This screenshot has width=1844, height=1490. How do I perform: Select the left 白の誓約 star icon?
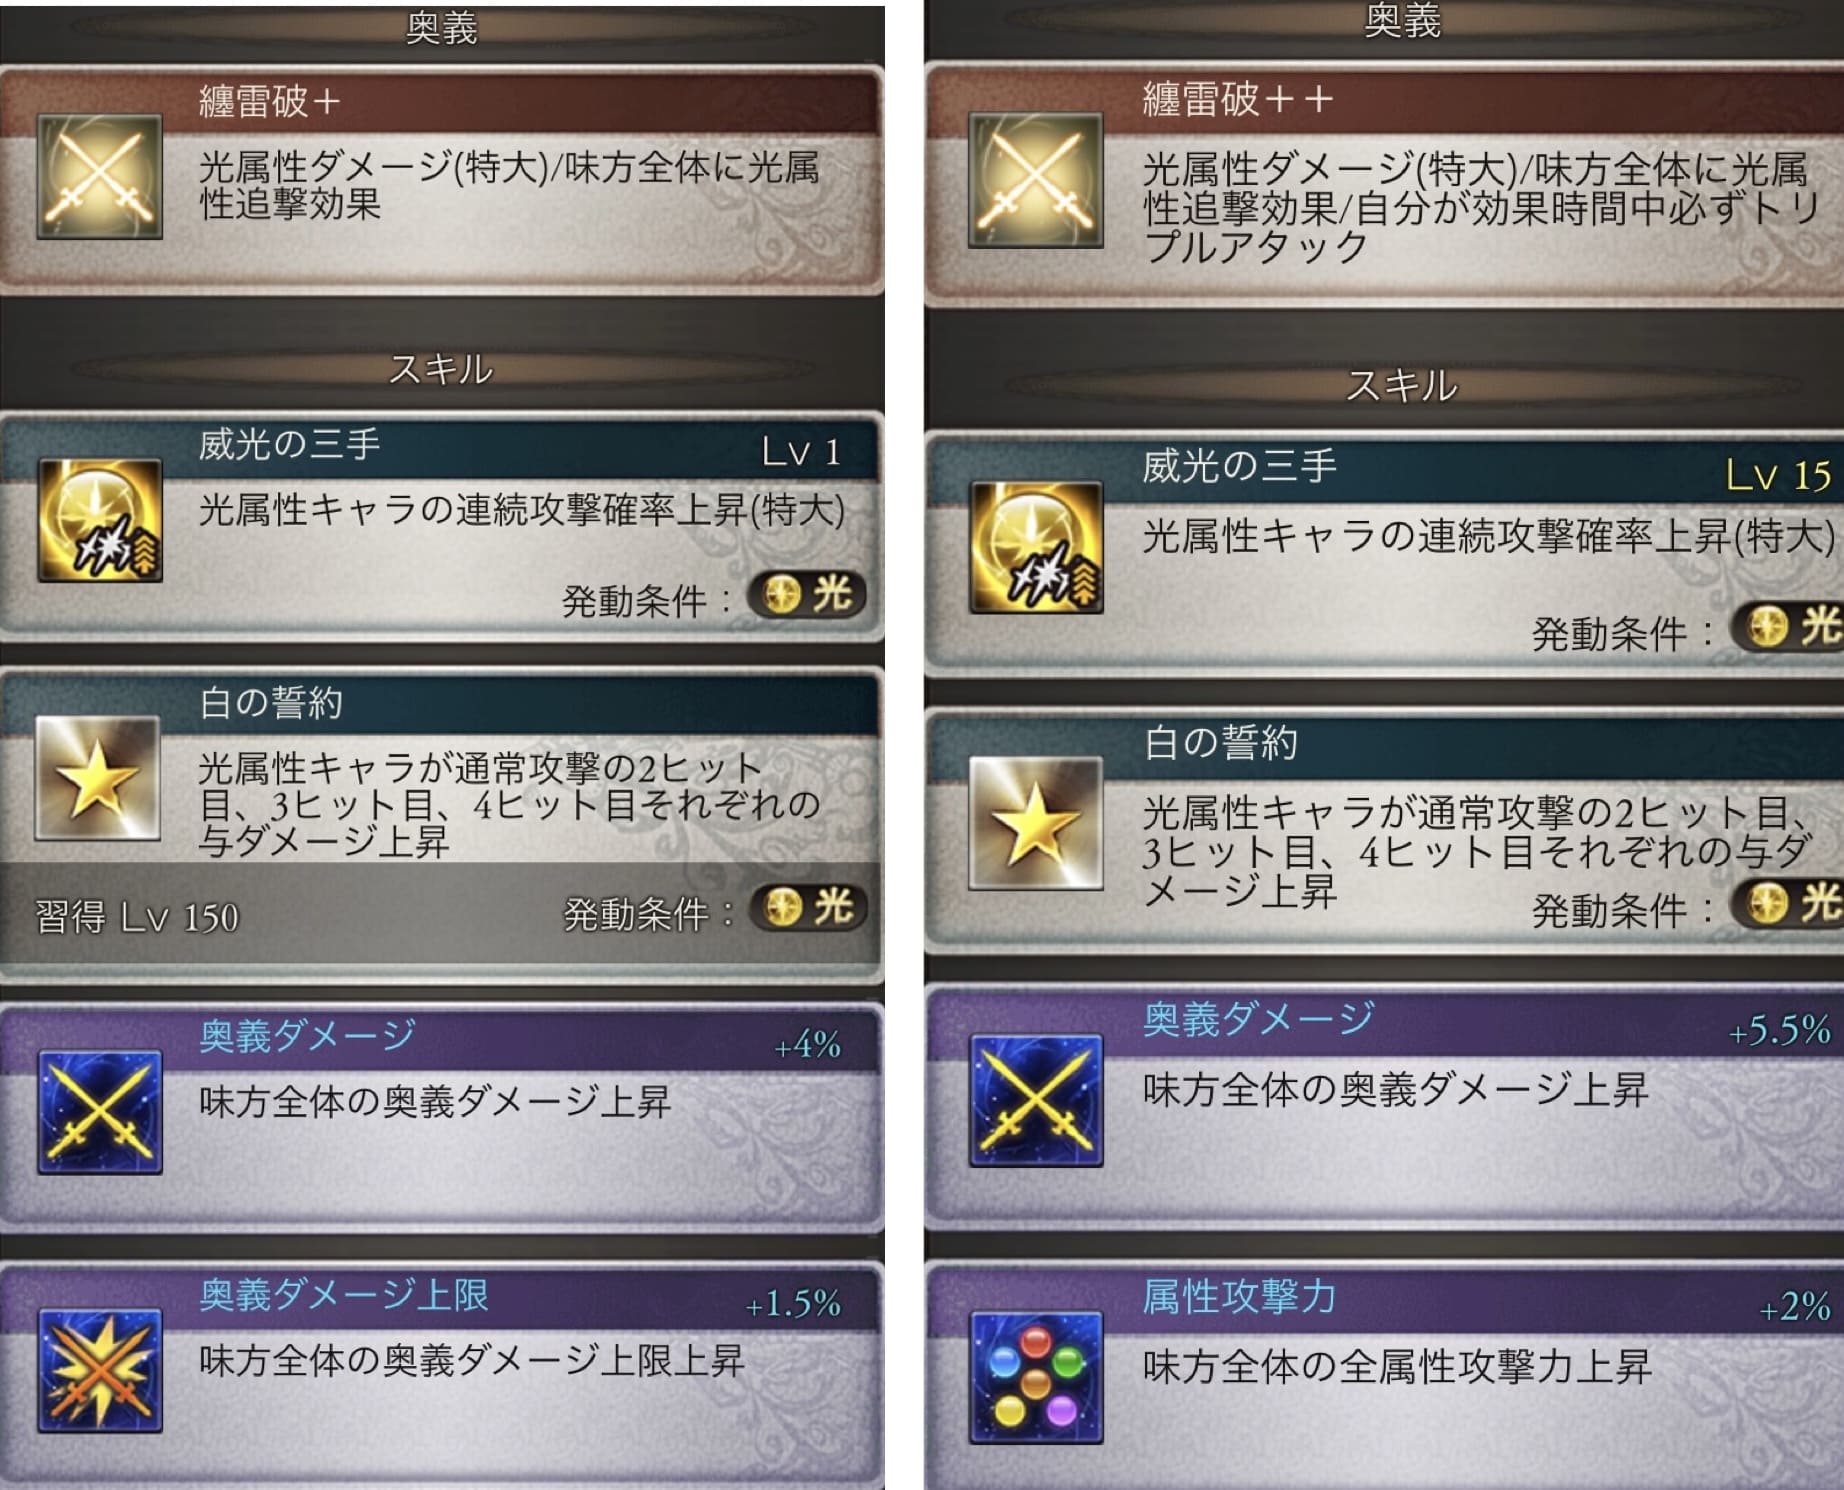[x=98, y=778]
